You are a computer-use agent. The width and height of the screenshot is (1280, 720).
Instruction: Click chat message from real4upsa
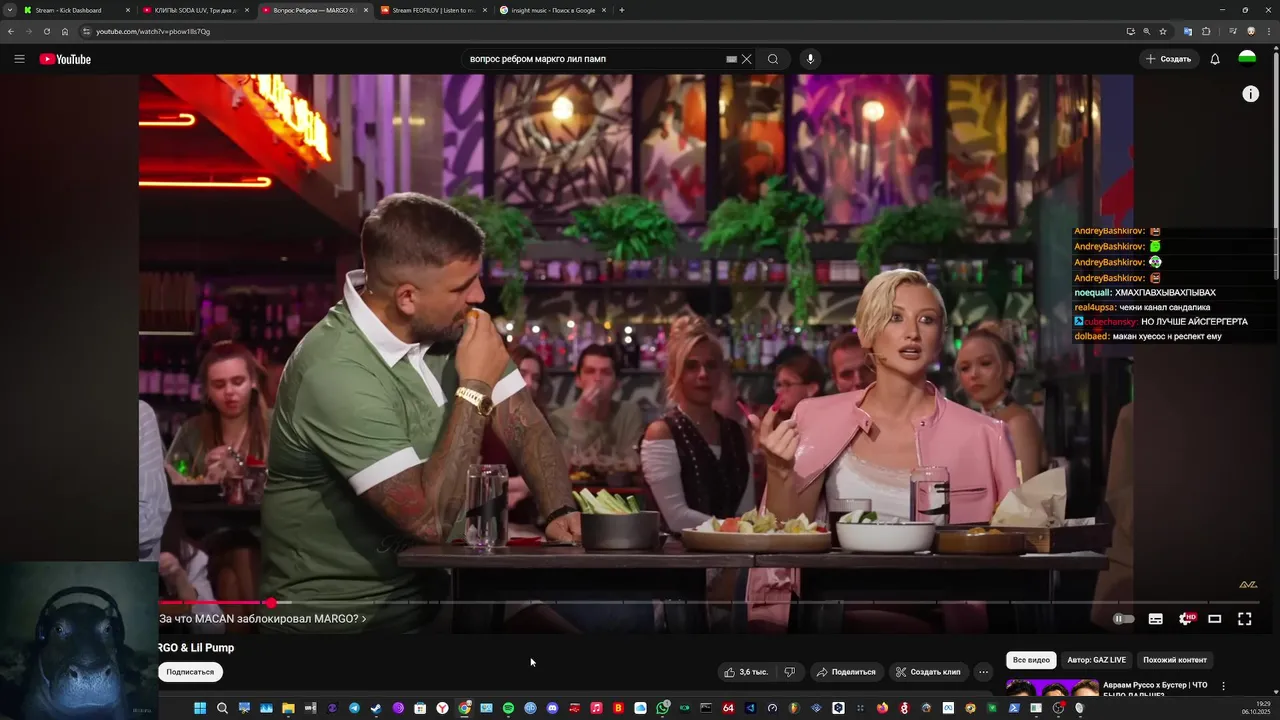(x=1142, y=307)
